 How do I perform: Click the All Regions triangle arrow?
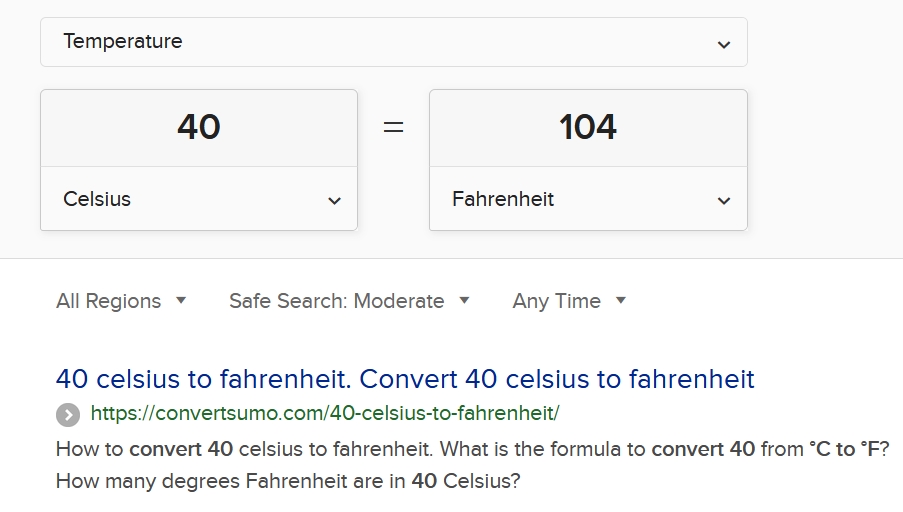pyautogui.click(x=181, y=300)
